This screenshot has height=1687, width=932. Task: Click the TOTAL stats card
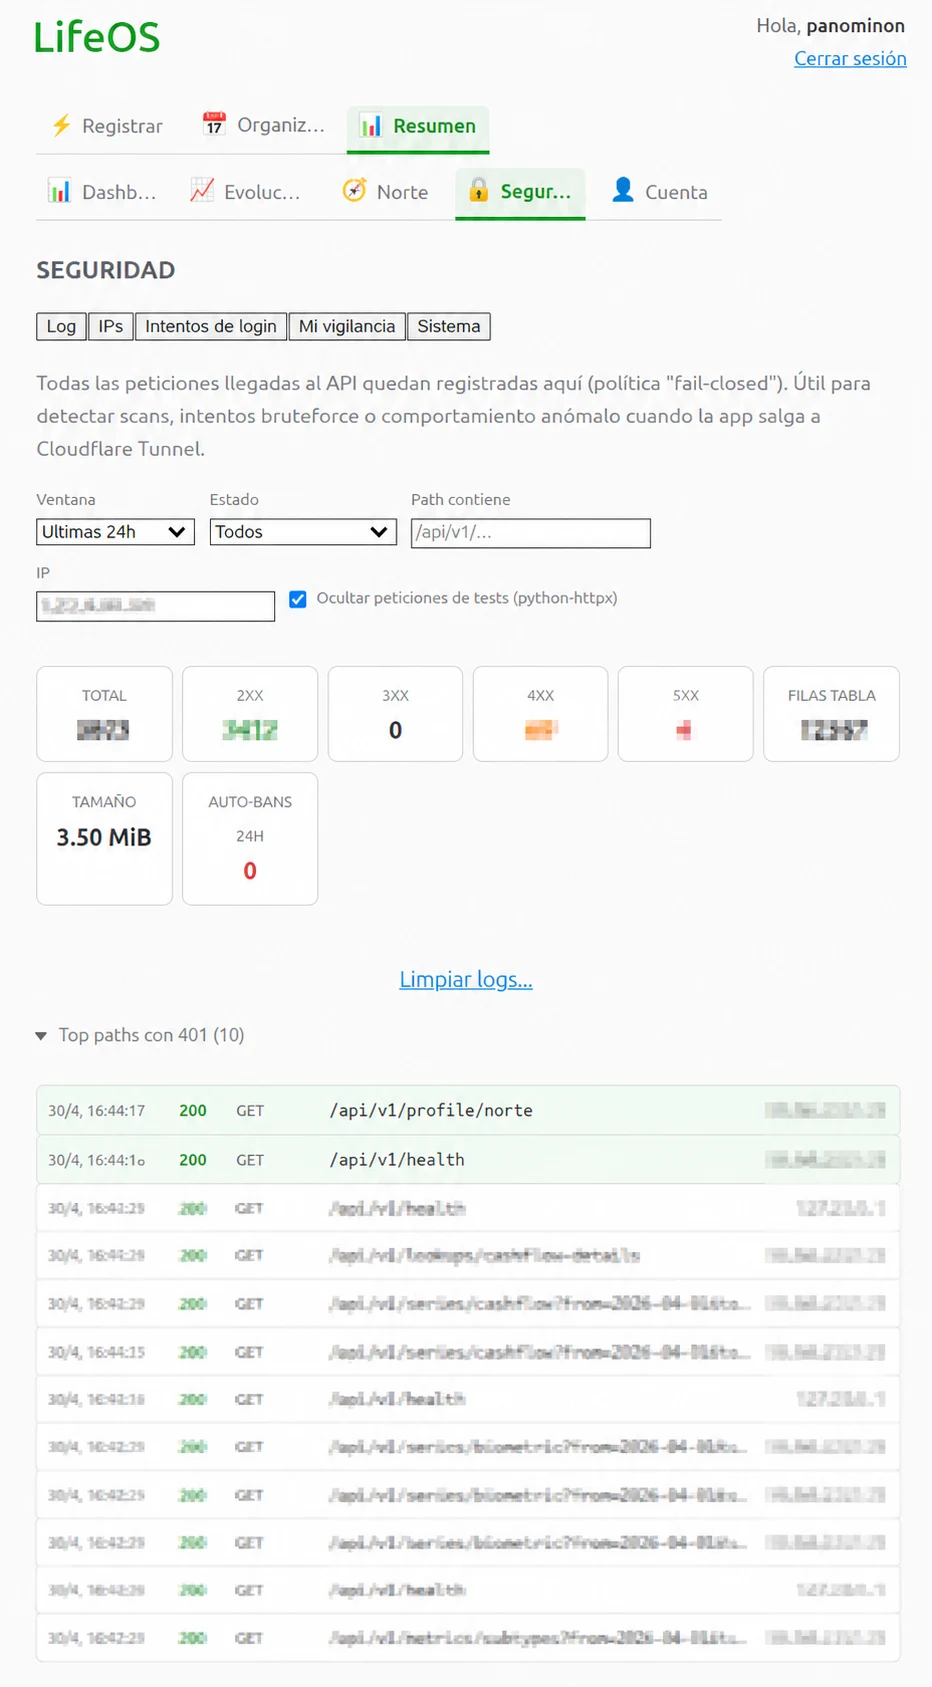point(104,714)
